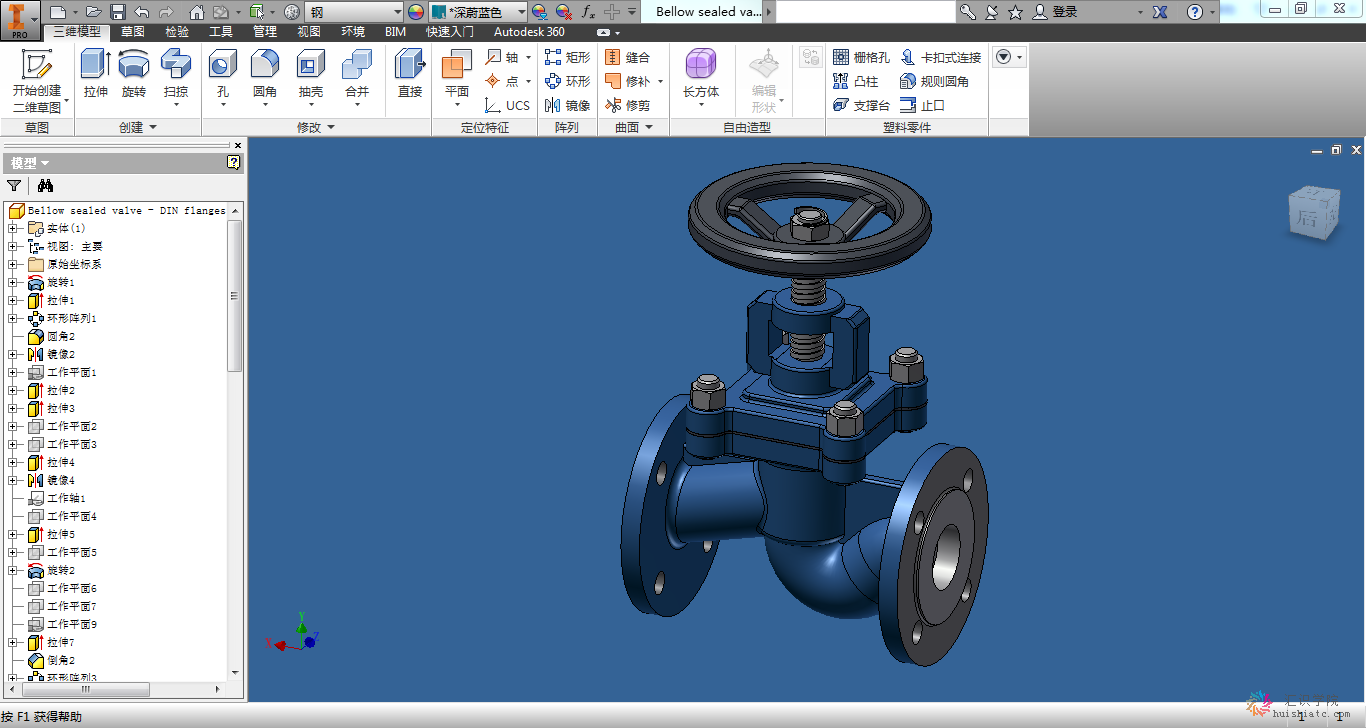Start creating a 2D sketch (开始创建二维草图)
Screen dimensions: 1366x728
coord(37,79)
